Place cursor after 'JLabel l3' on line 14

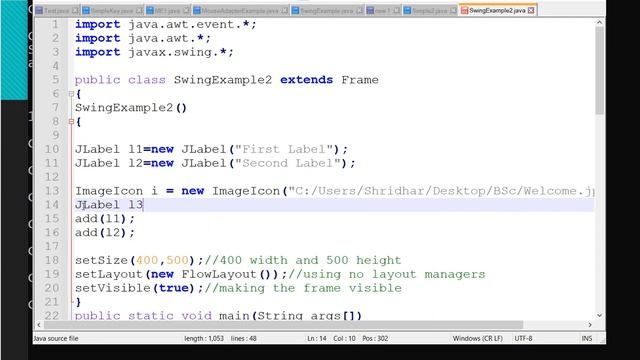143,205
